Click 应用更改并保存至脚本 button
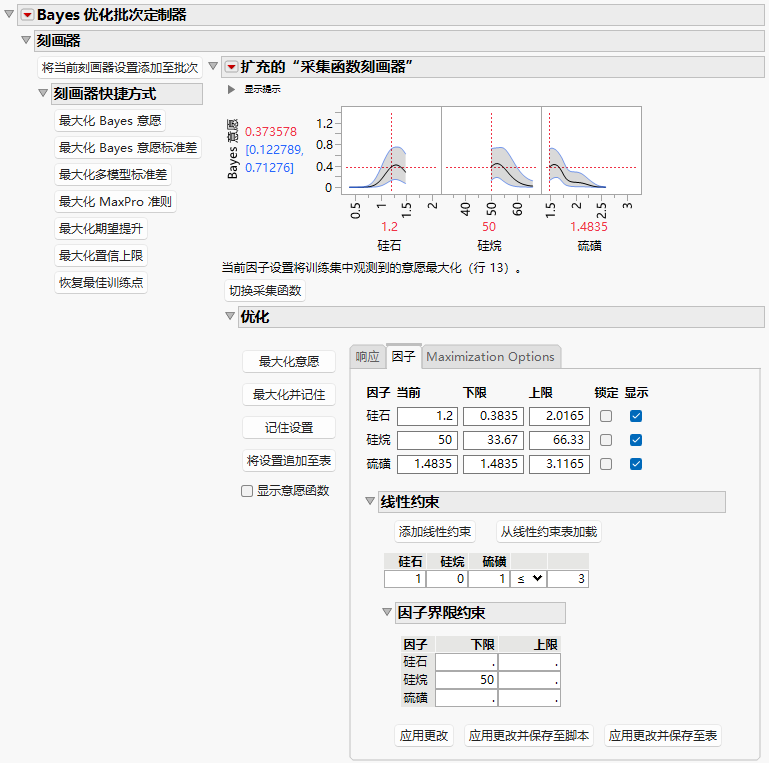The width and height of the screenshot is (769, 763). pyautogui.click(x=529, y=736)
